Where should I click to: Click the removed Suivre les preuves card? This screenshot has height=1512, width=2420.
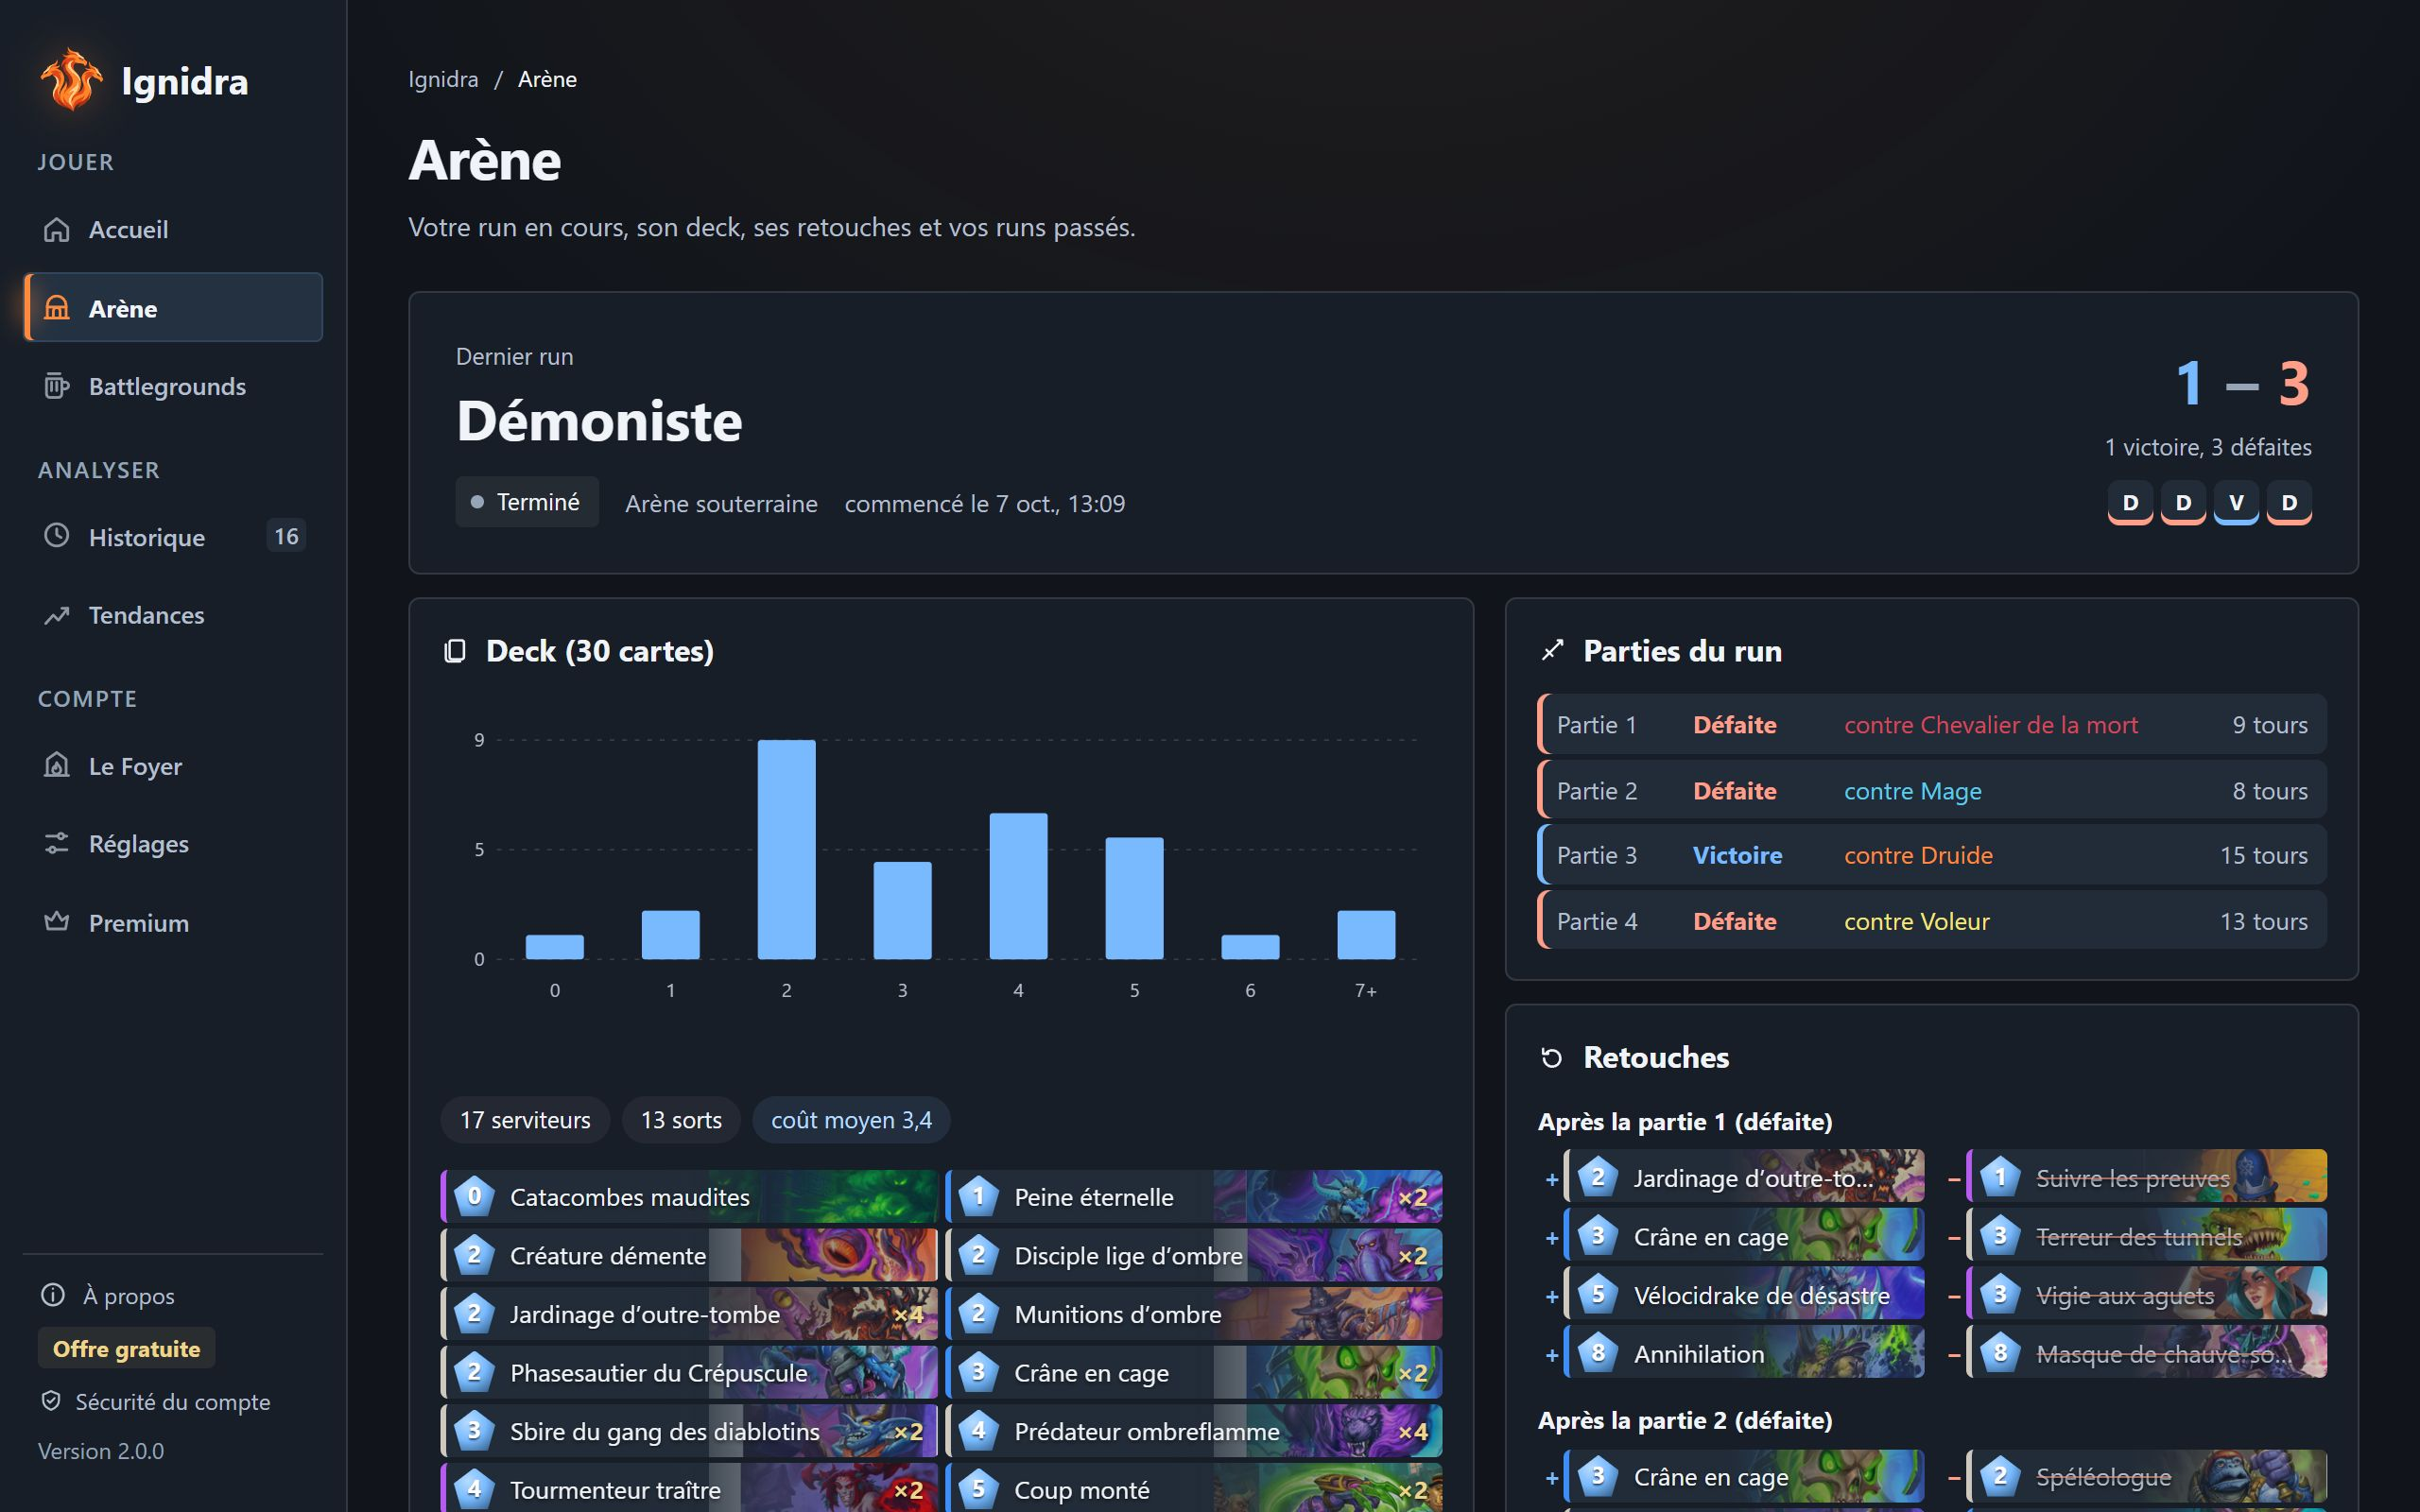pyautogui.click(x=2146, y=1177)
